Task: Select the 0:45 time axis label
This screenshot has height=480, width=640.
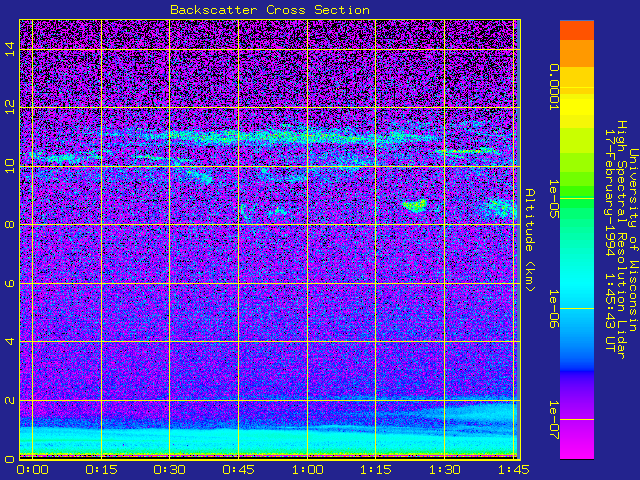Action: 238,470
